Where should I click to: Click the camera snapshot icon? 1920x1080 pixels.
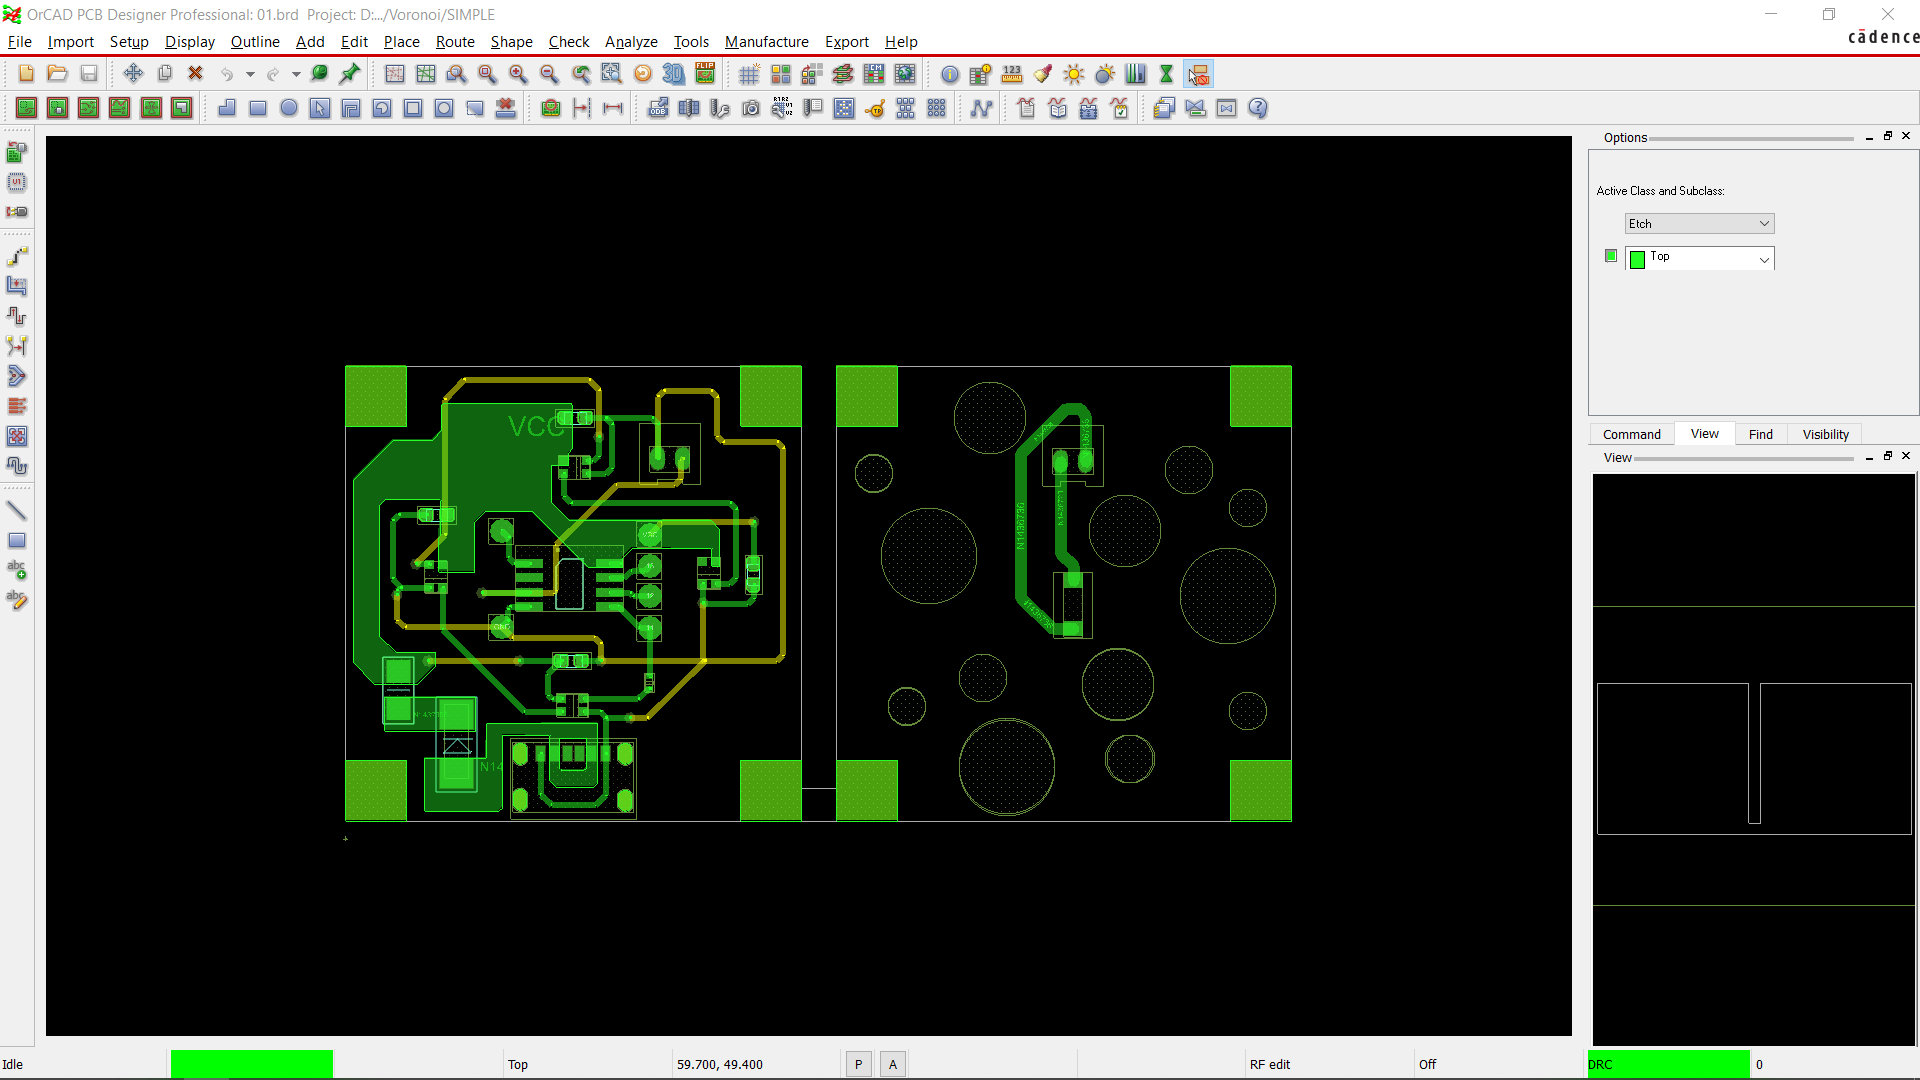(751, 108)
